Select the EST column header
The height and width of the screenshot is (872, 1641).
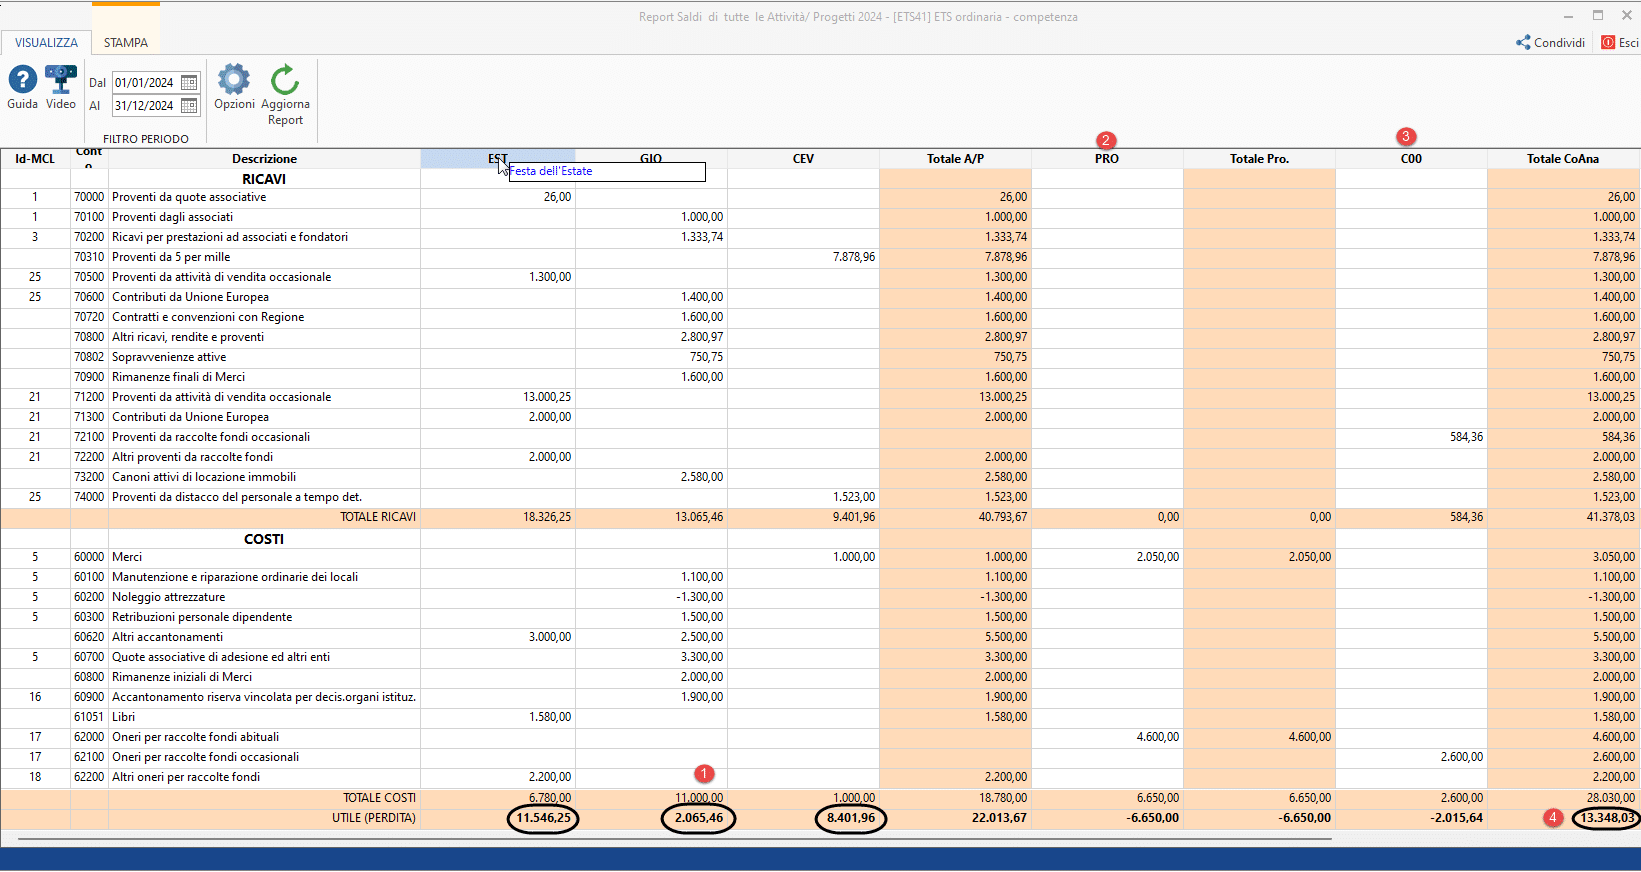point(498,158)
